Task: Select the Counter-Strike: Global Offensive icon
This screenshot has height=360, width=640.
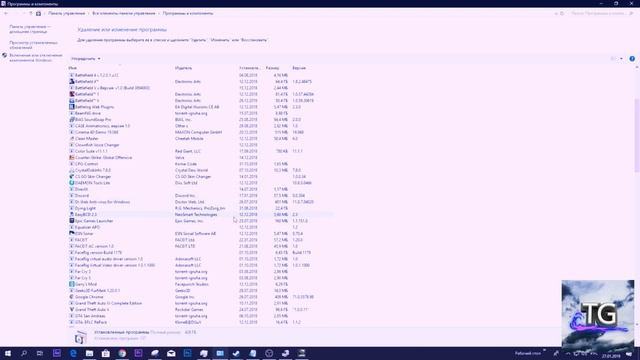Action: tap(71, 158)
